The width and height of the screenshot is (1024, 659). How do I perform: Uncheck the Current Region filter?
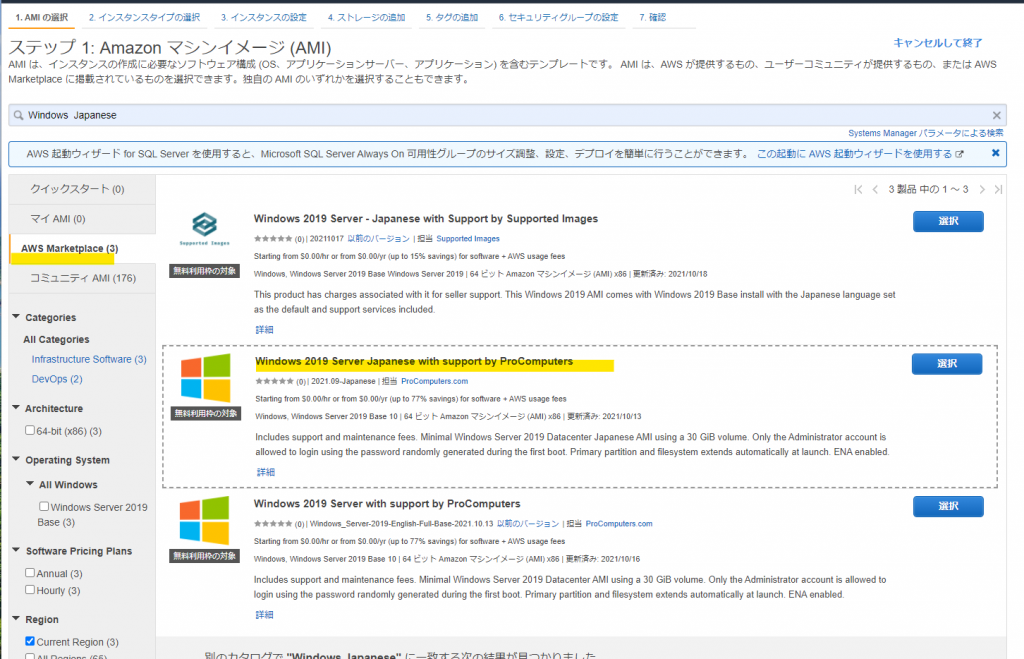[30, 641]
